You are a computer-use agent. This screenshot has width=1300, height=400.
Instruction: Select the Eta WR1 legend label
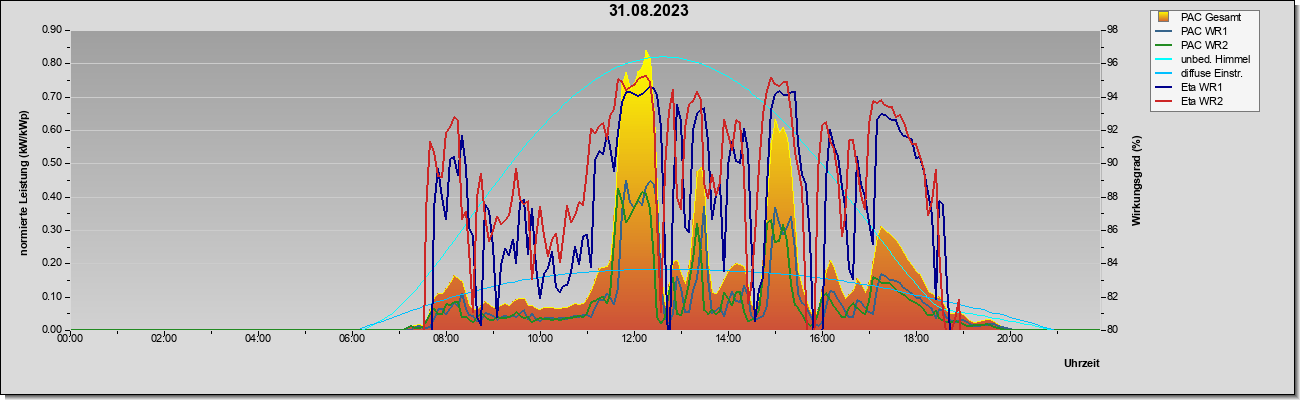click(1202, 87)
